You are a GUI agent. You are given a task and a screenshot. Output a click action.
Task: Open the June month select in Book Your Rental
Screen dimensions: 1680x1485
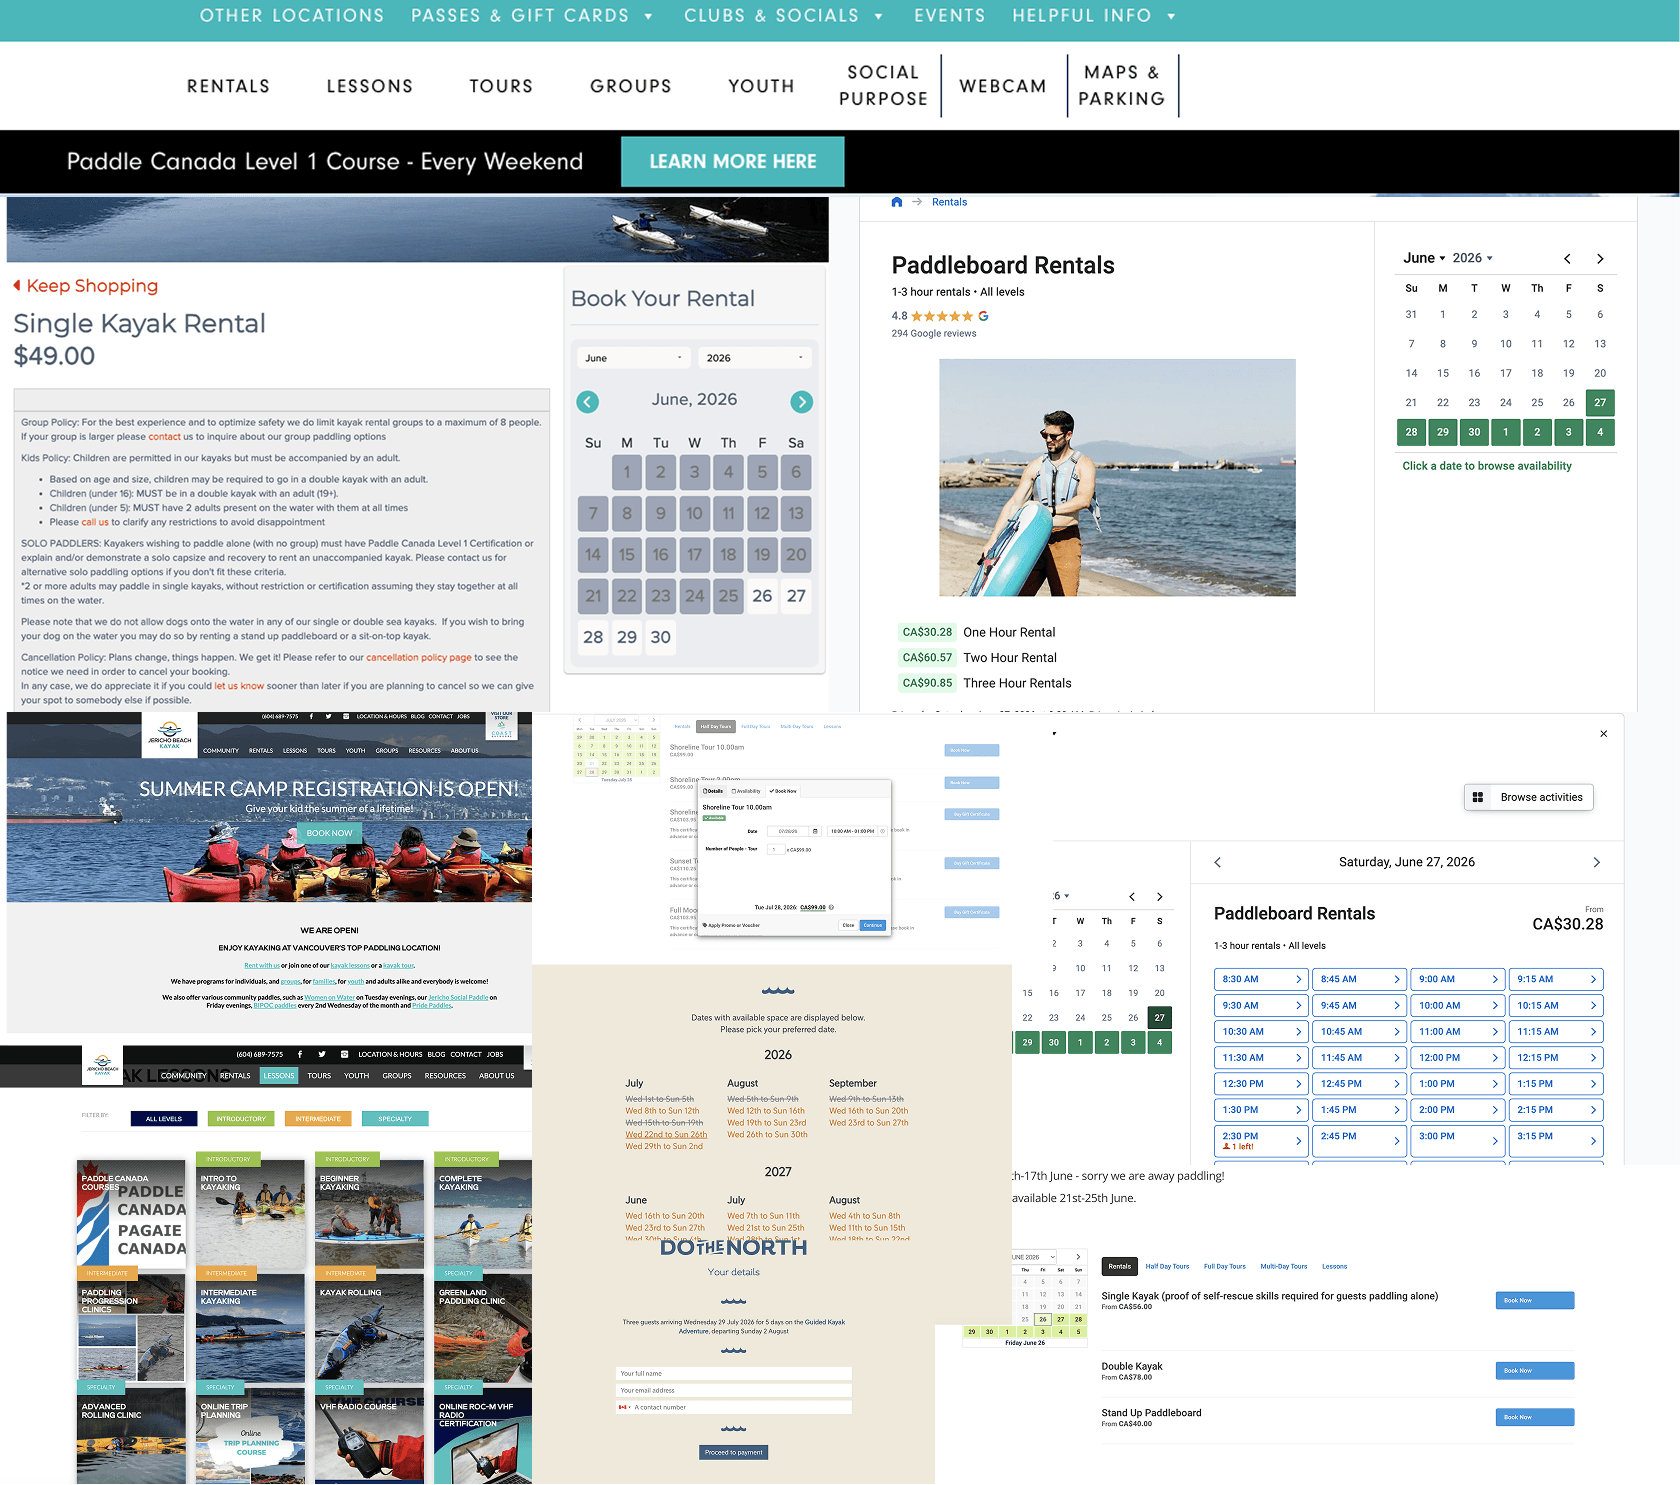pos(634,358)
